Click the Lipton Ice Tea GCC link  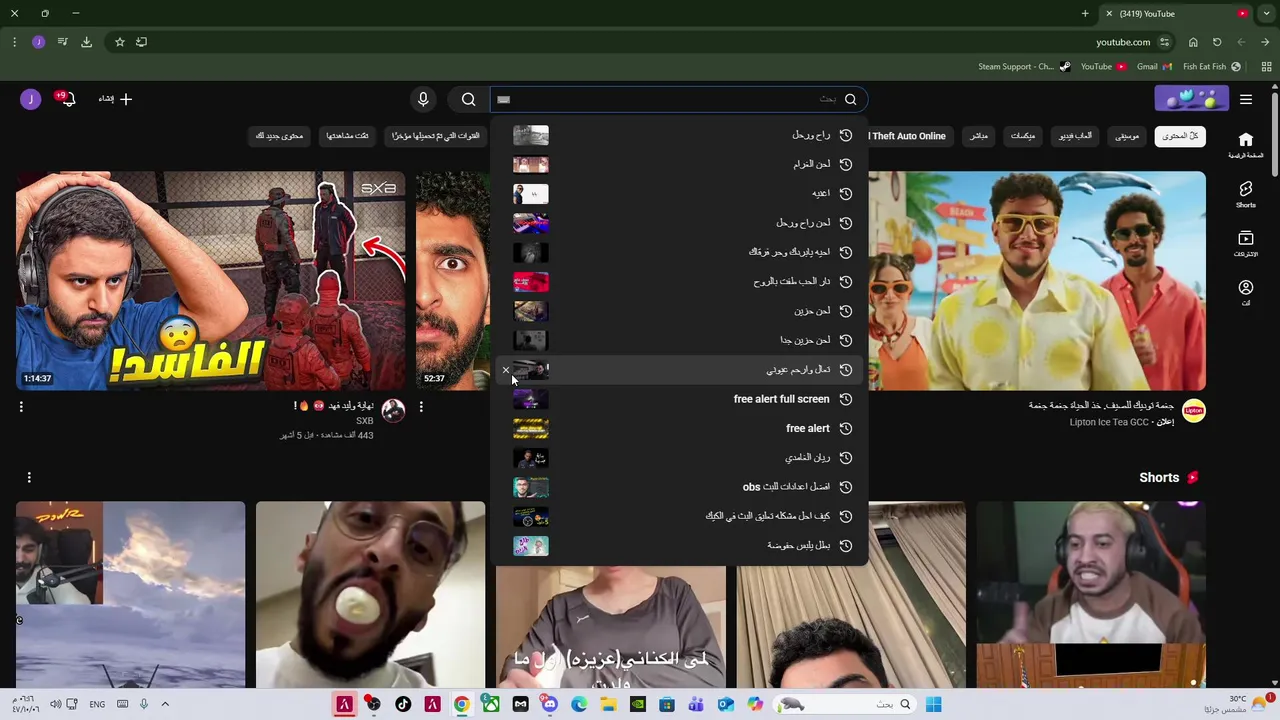tap(1109, 422)
